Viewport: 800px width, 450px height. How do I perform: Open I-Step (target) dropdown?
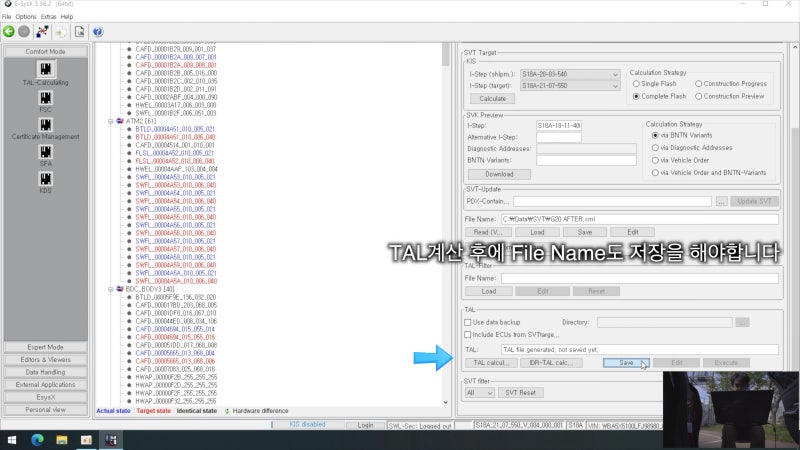(x=570, y=86)
